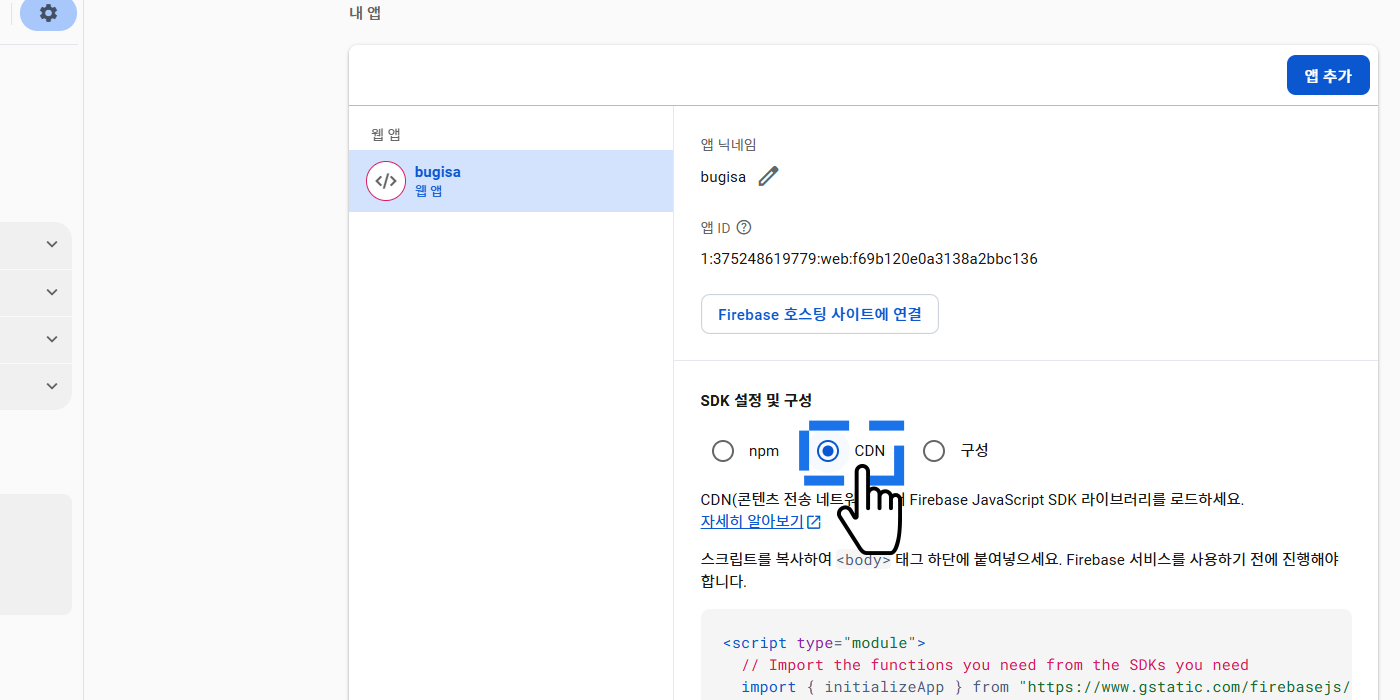The image size is (1400, 700).
Task: Select the bugisa web app code icon
Action: [386, 181]
